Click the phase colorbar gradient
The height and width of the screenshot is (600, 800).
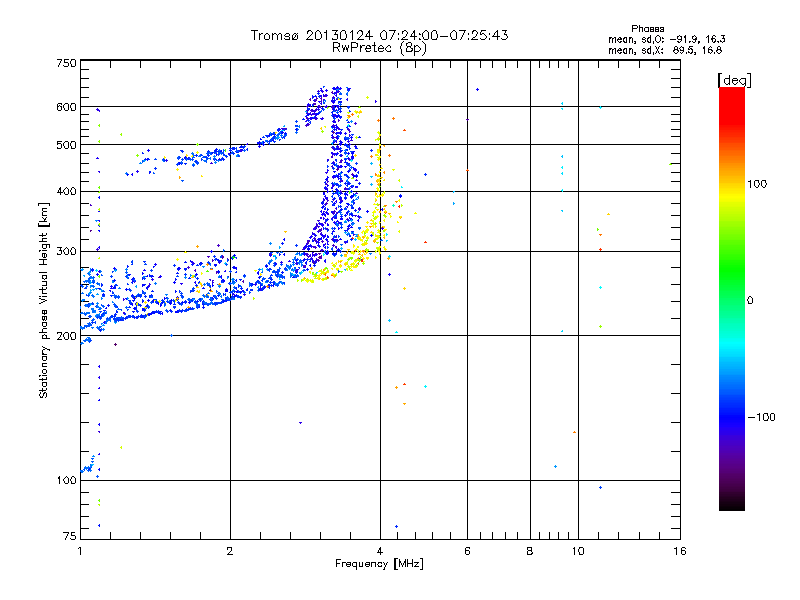(x=732, y=298)
